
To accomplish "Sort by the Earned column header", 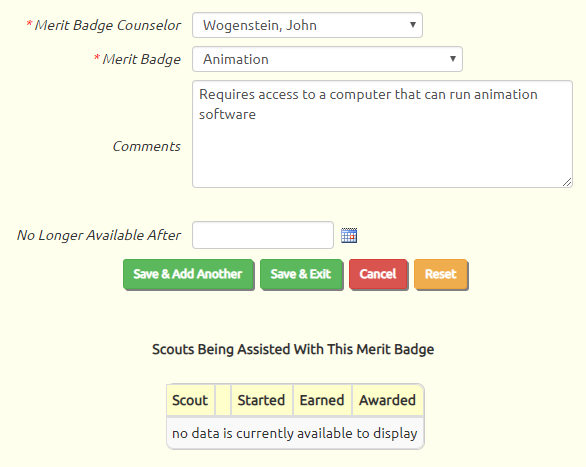I will click(x=322, y=400).
